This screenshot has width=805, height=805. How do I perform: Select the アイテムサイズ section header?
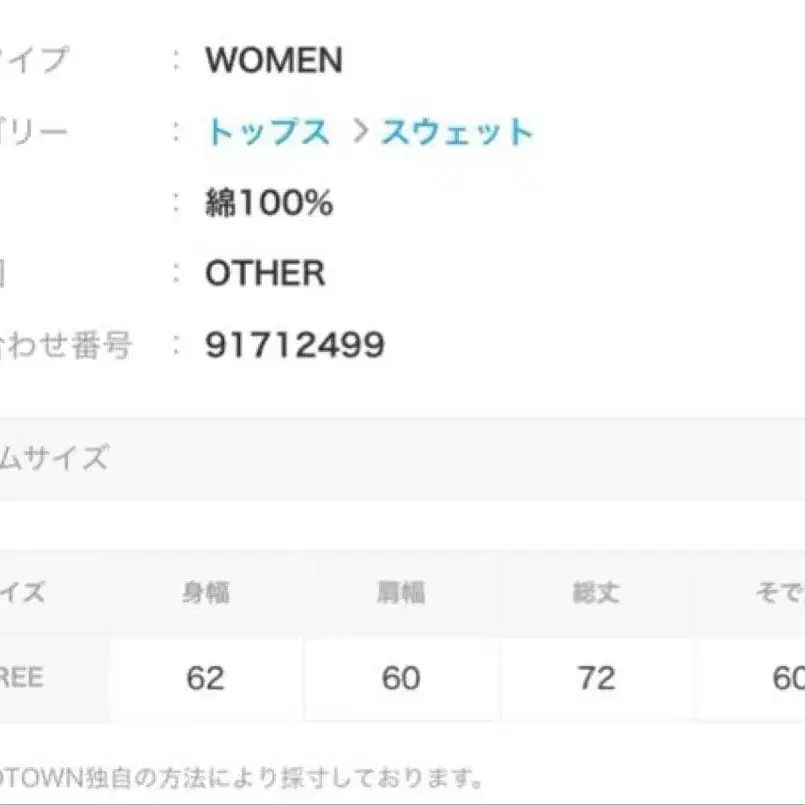[55, 457]
